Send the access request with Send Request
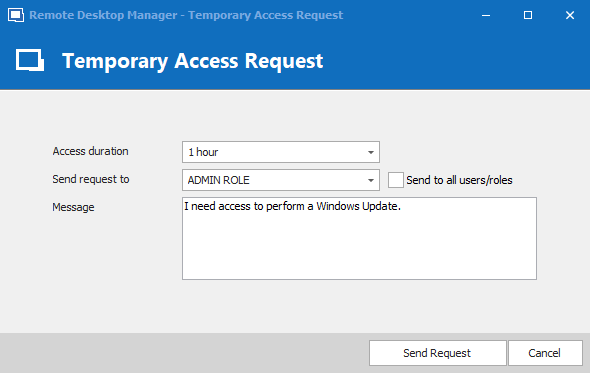The height and width of the screenshot is (373, 590). 438,353
